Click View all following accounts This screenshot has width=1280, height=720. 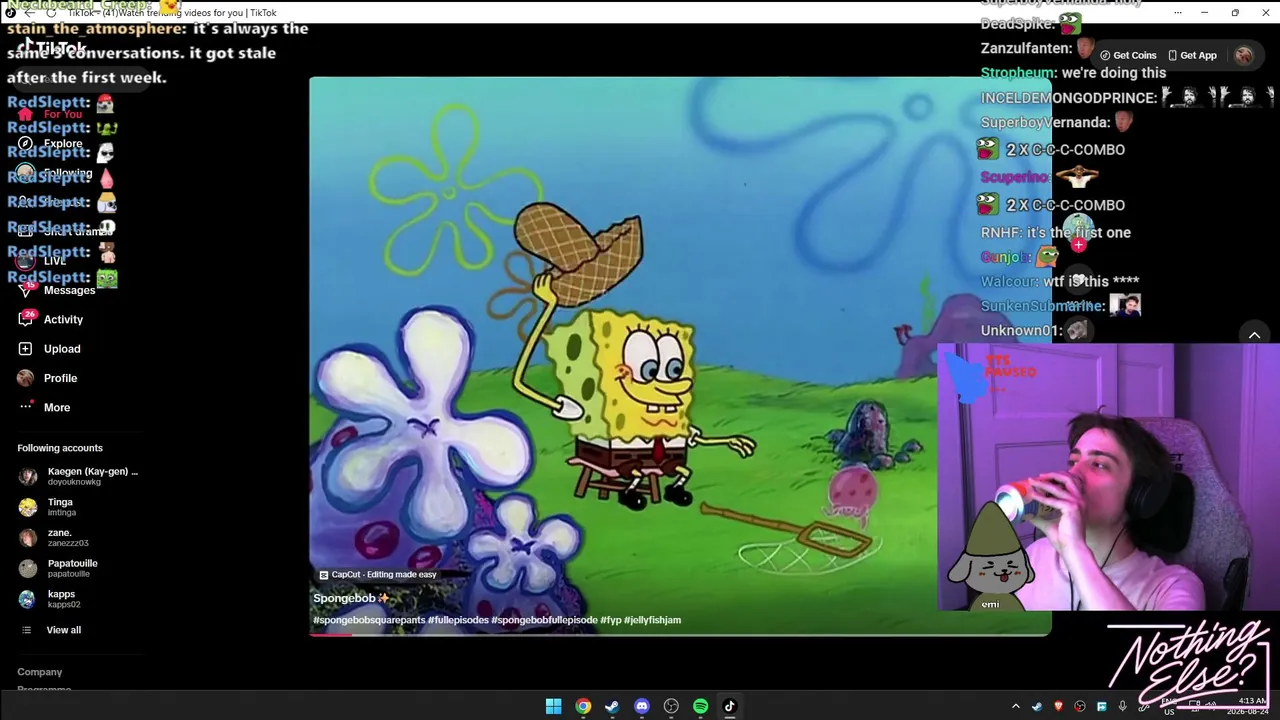coord(52,630)
